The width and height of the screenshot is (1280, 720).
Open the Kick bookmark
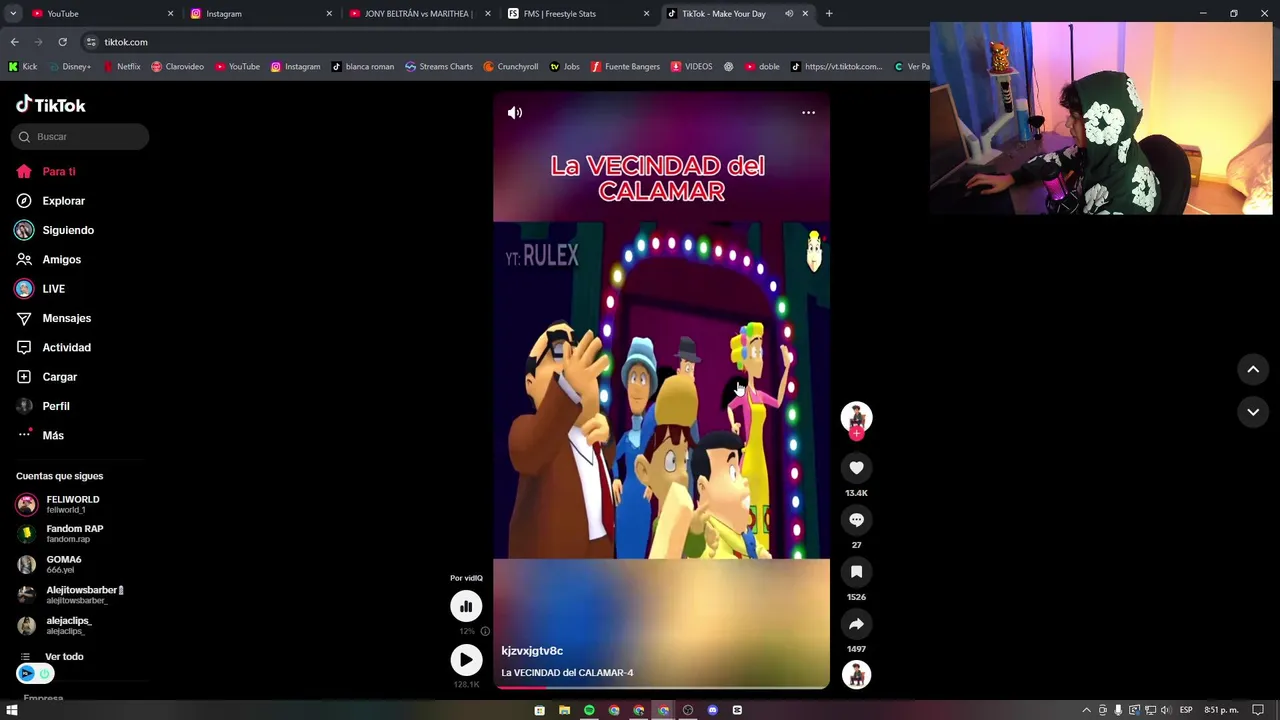pyautogui.click(x=23, y=67)
